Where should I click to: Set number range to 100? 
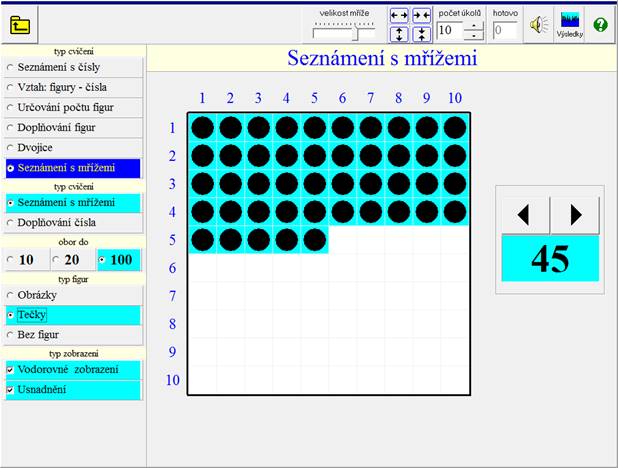(119, 260)
